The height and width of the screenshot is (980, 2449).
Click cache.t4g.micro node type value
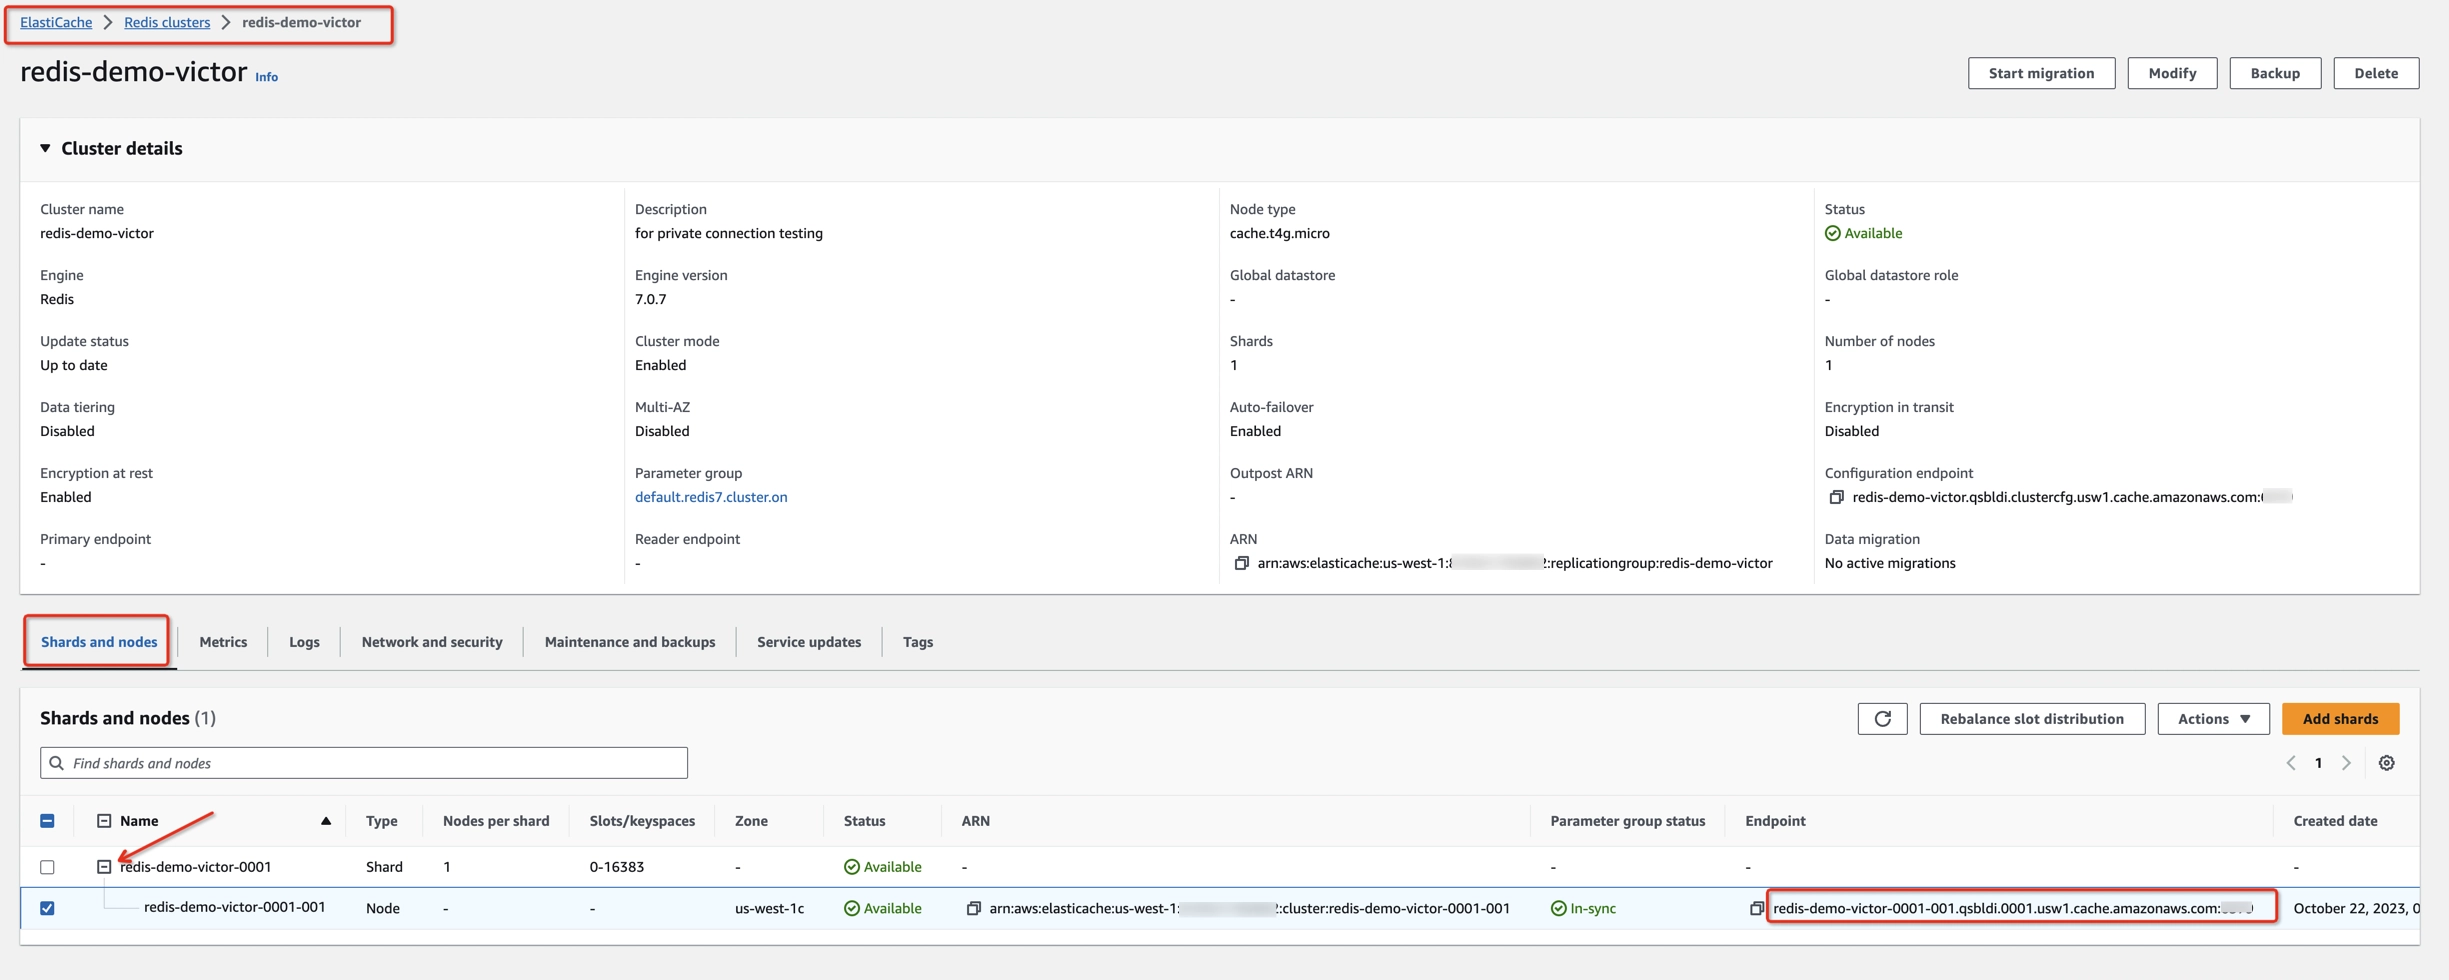tap(1279, 233)
